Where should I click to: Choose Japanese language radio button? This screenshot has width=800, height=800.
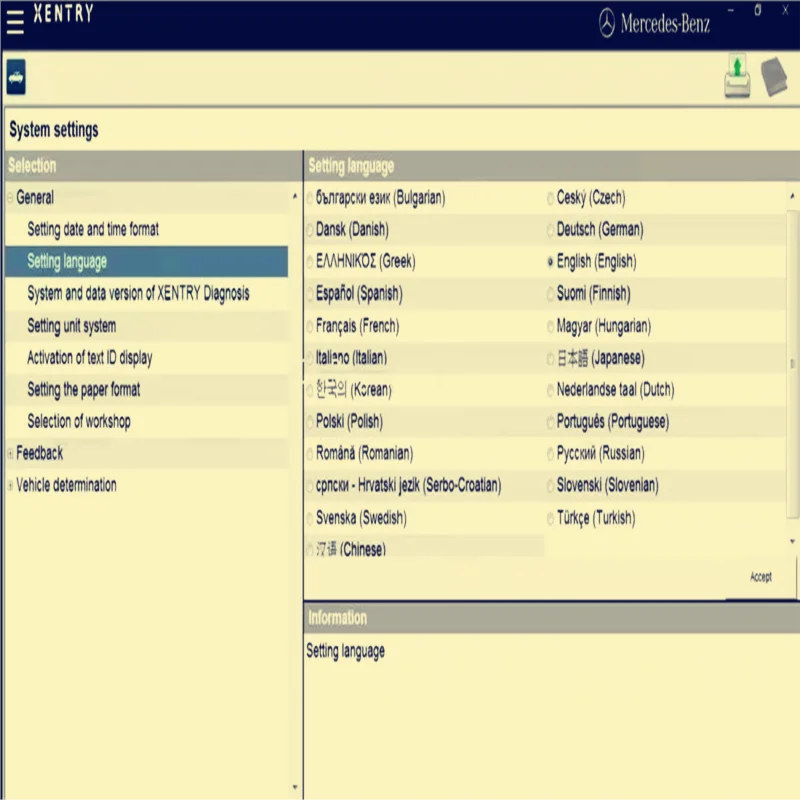[x=551, y=358]
